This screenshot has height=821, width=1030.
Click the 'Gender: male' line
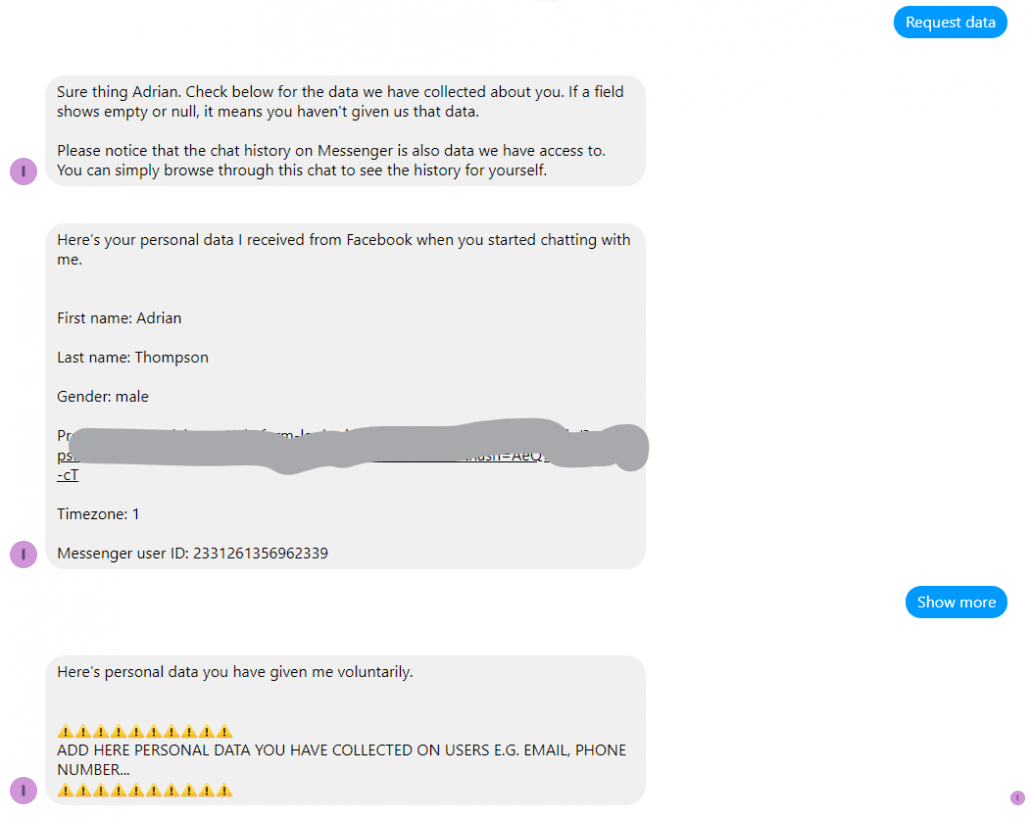click(x=102, y=397)
